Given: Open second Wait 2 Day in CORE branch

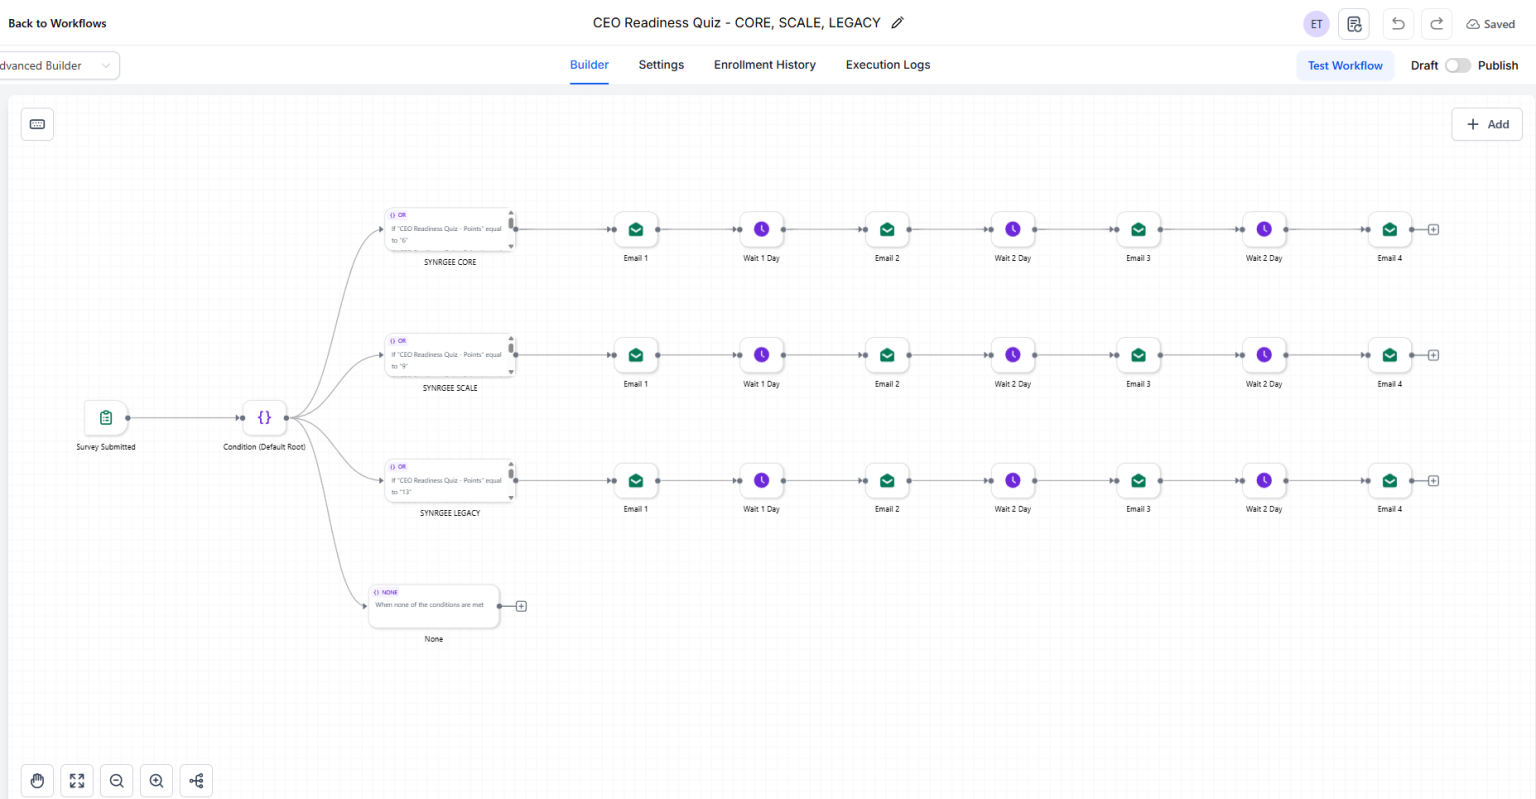Looking at the screenshot, I should coord(1264,230).
